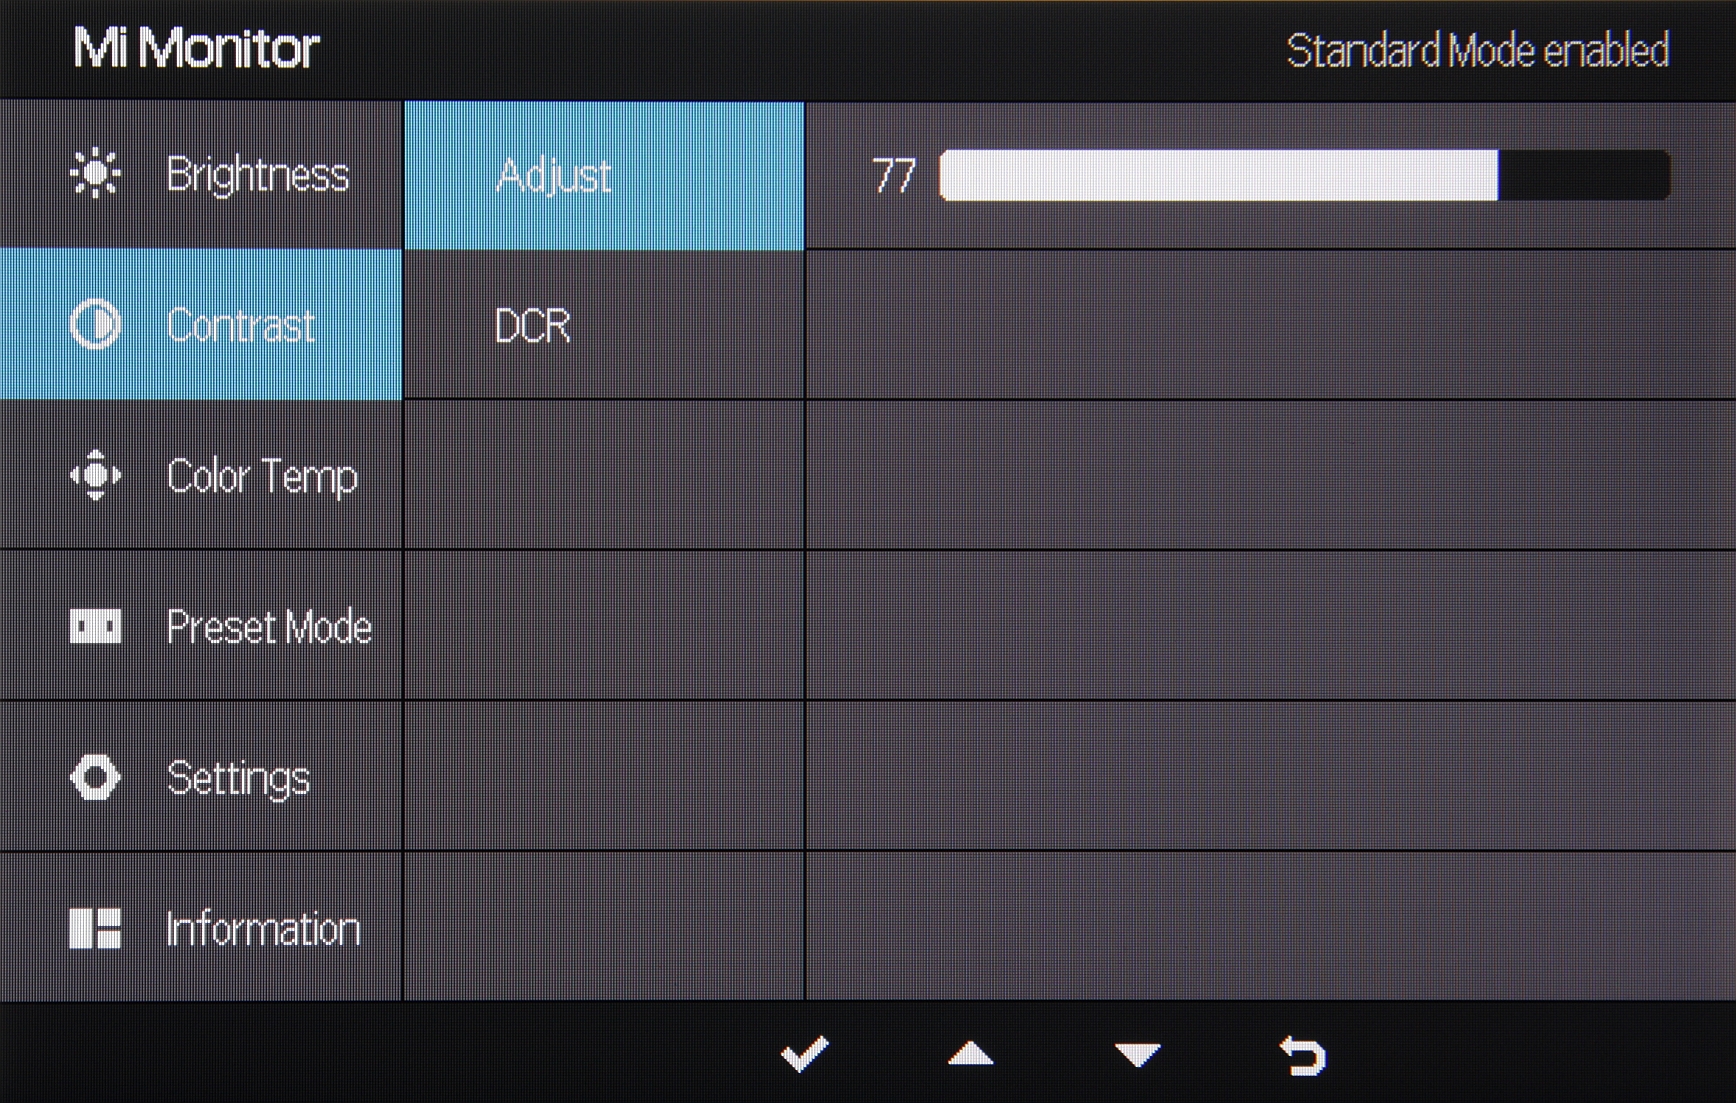Click the contrast level slider bar
The image size is (1736, 1103).
coord(1304,176)
